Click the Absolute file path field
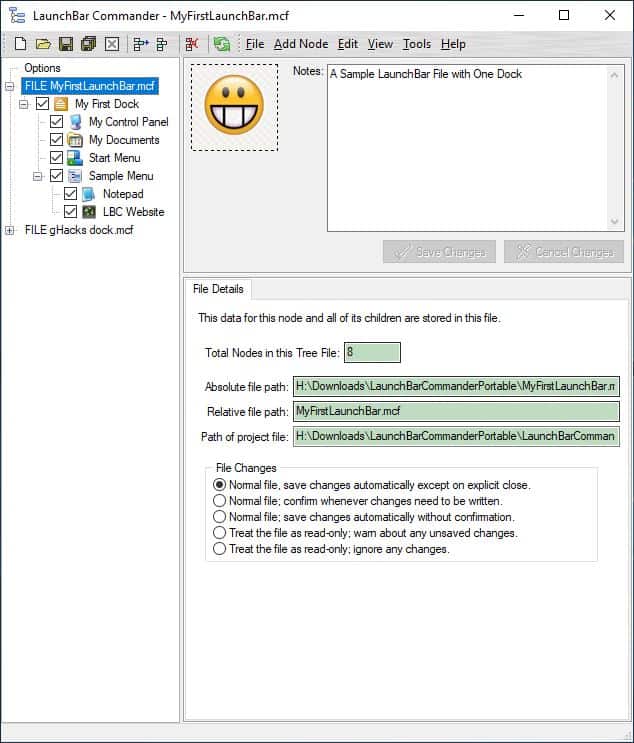The height and width of the screenshot is (743, 634). tap(456, 387)
